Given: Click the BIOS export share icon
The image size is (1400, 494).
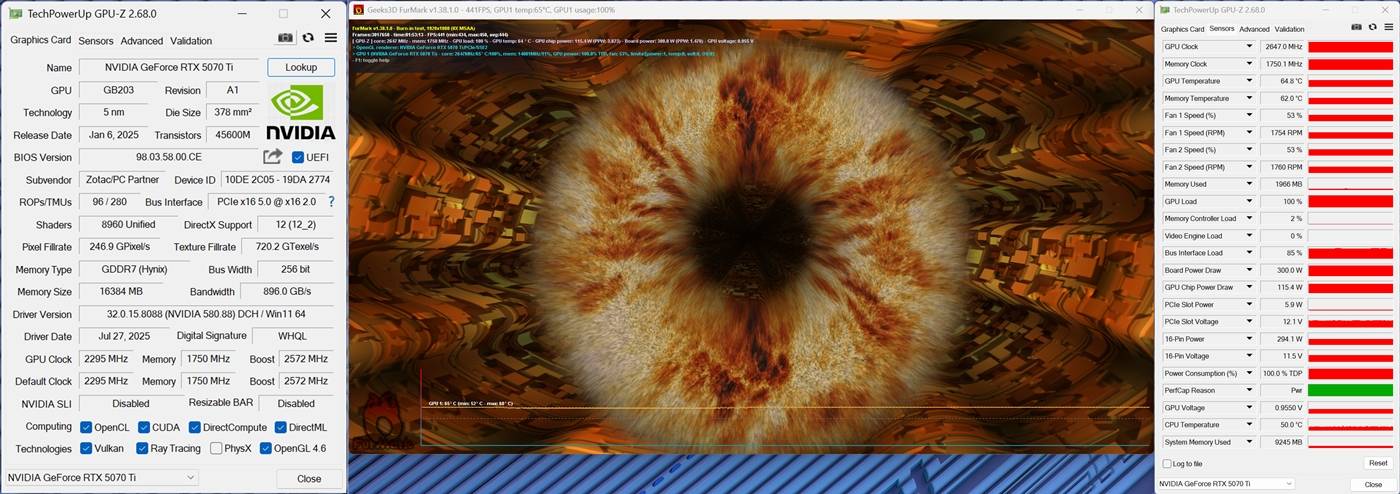Looking at the screenshot, I should [272, 157].
